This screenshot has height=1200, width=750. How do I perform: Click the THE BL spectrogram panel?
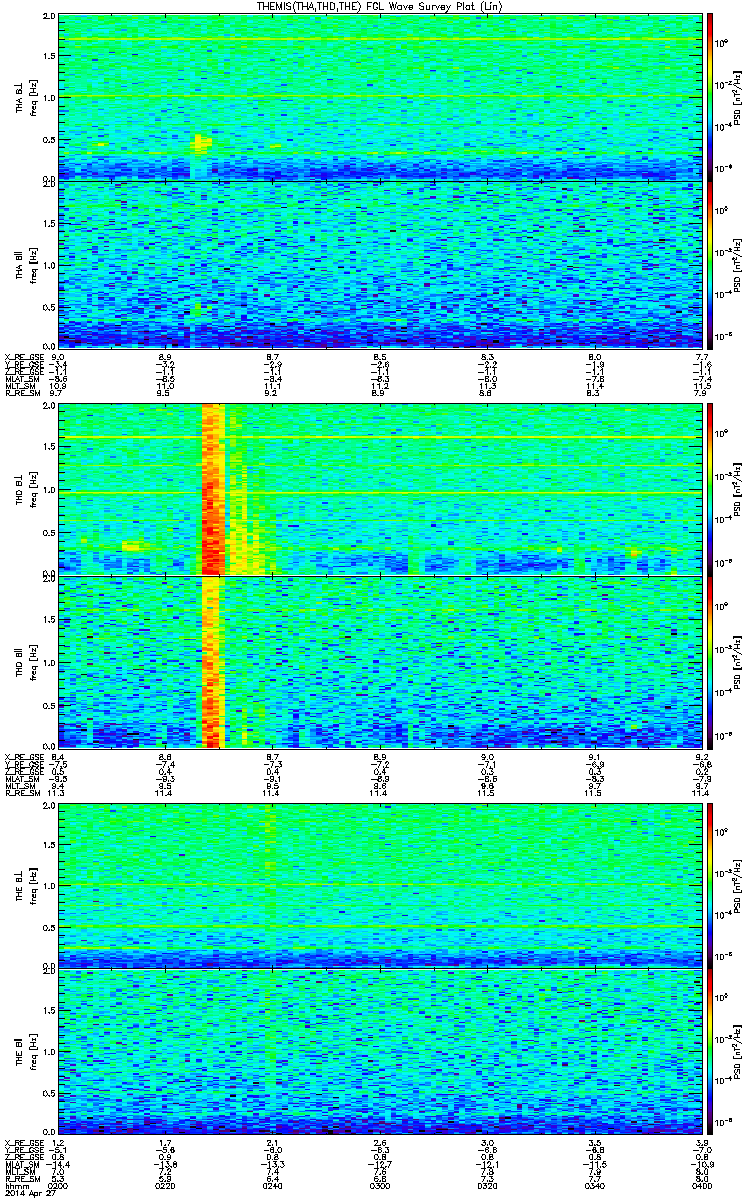click(x=380, y=885)
